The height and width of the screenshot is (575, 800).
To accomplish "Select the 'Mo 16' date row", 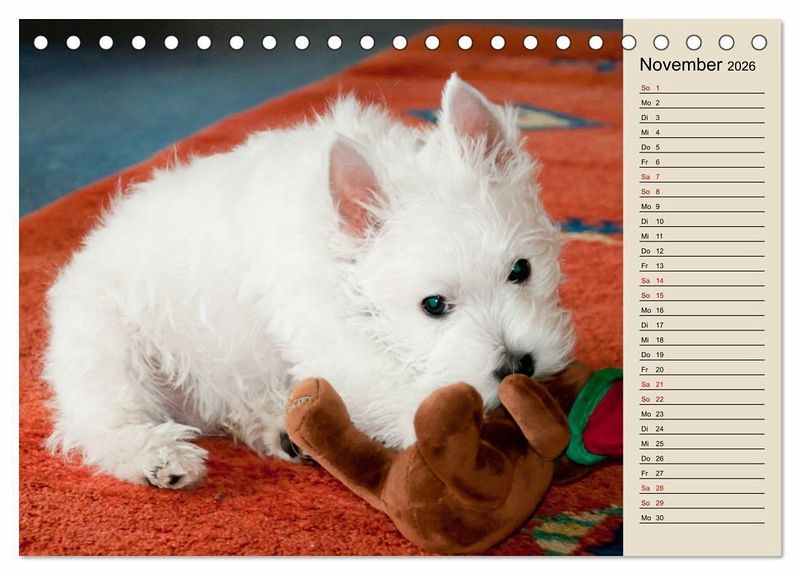I will [702, 310].
